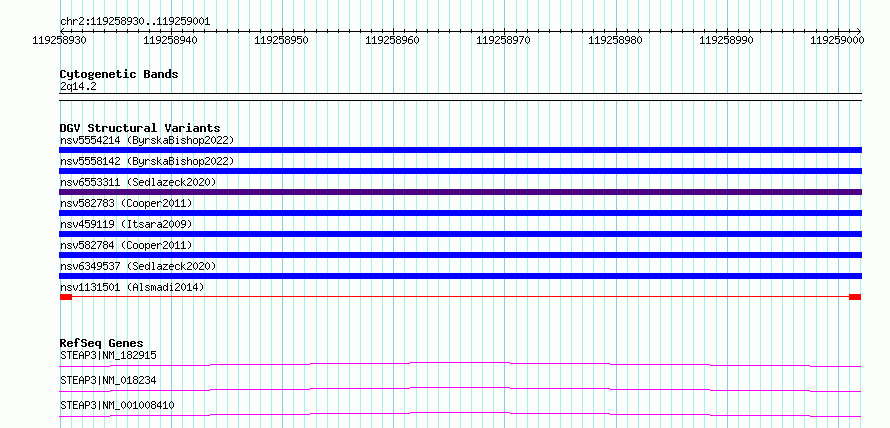Click the blue bar for nsv582783
This screenshot has width=890, height=428.
460,213
